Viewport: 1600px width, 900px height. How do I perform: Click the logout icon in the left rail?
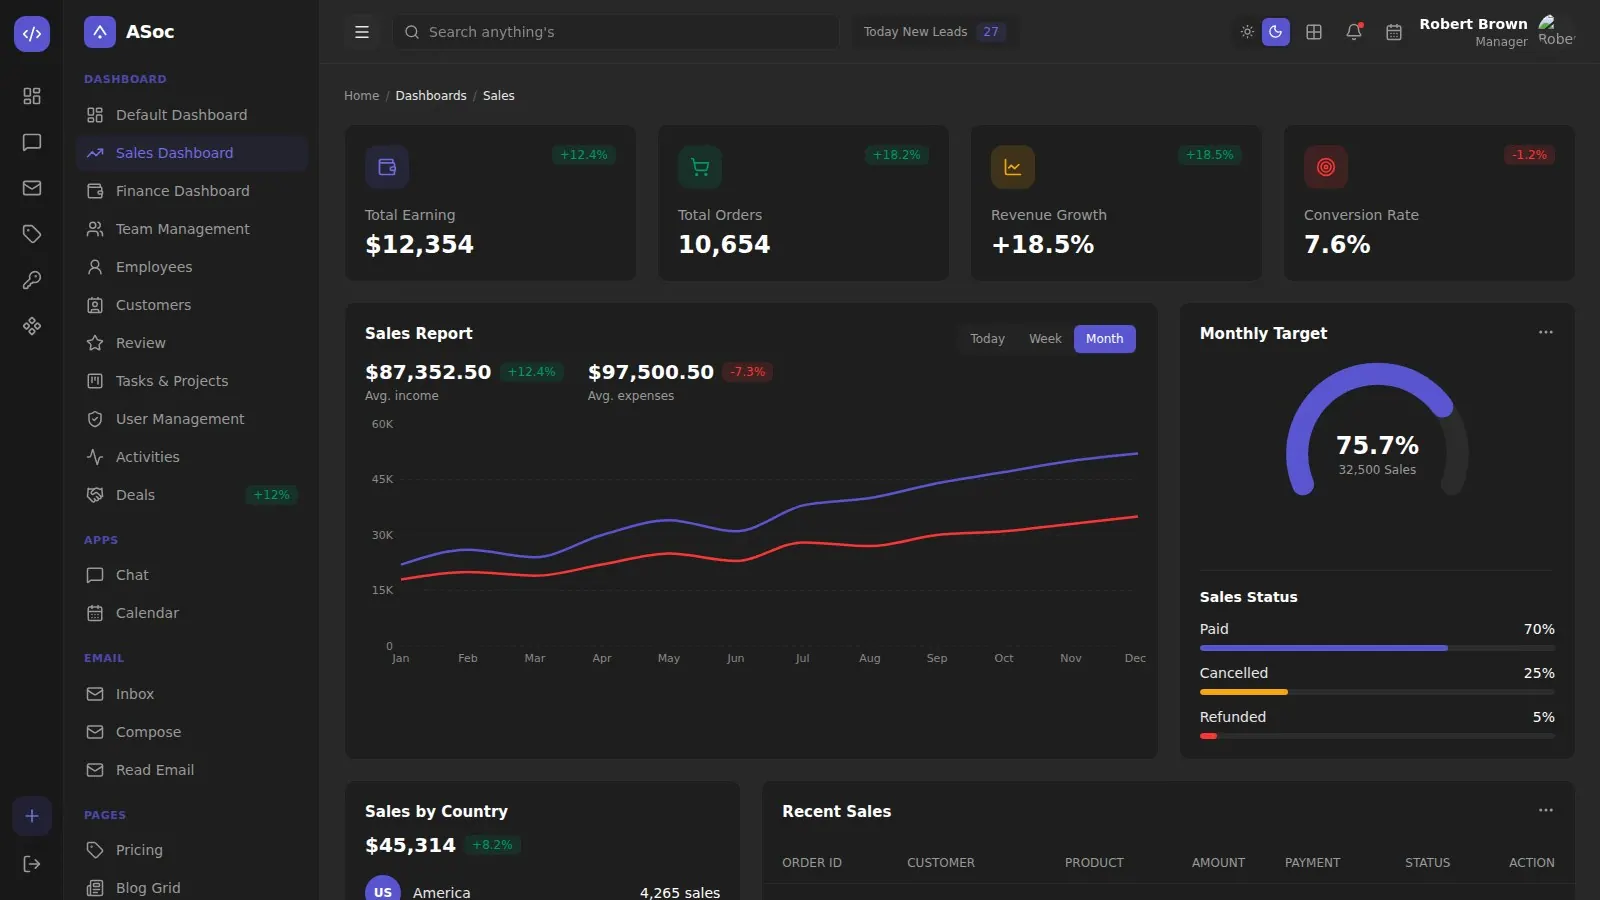[32, 864]
